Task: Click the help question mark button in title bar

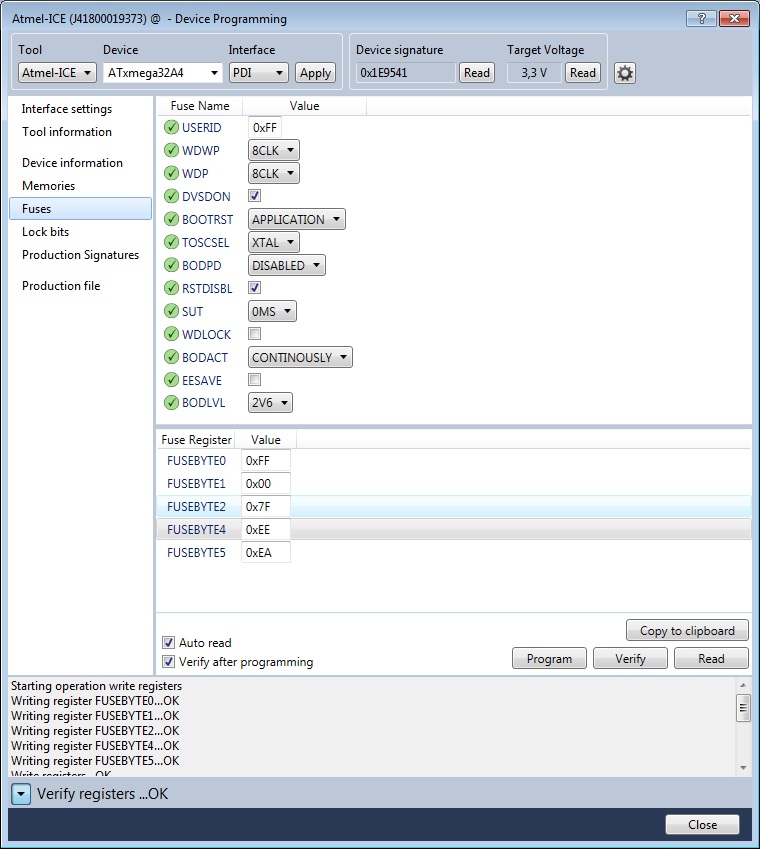Action: [701, 19]
